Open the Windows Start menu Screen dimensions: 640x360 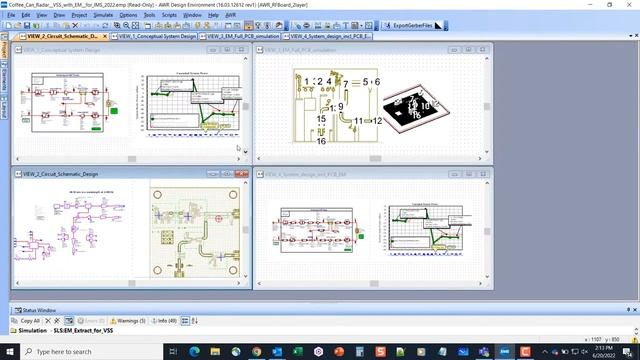10,351
